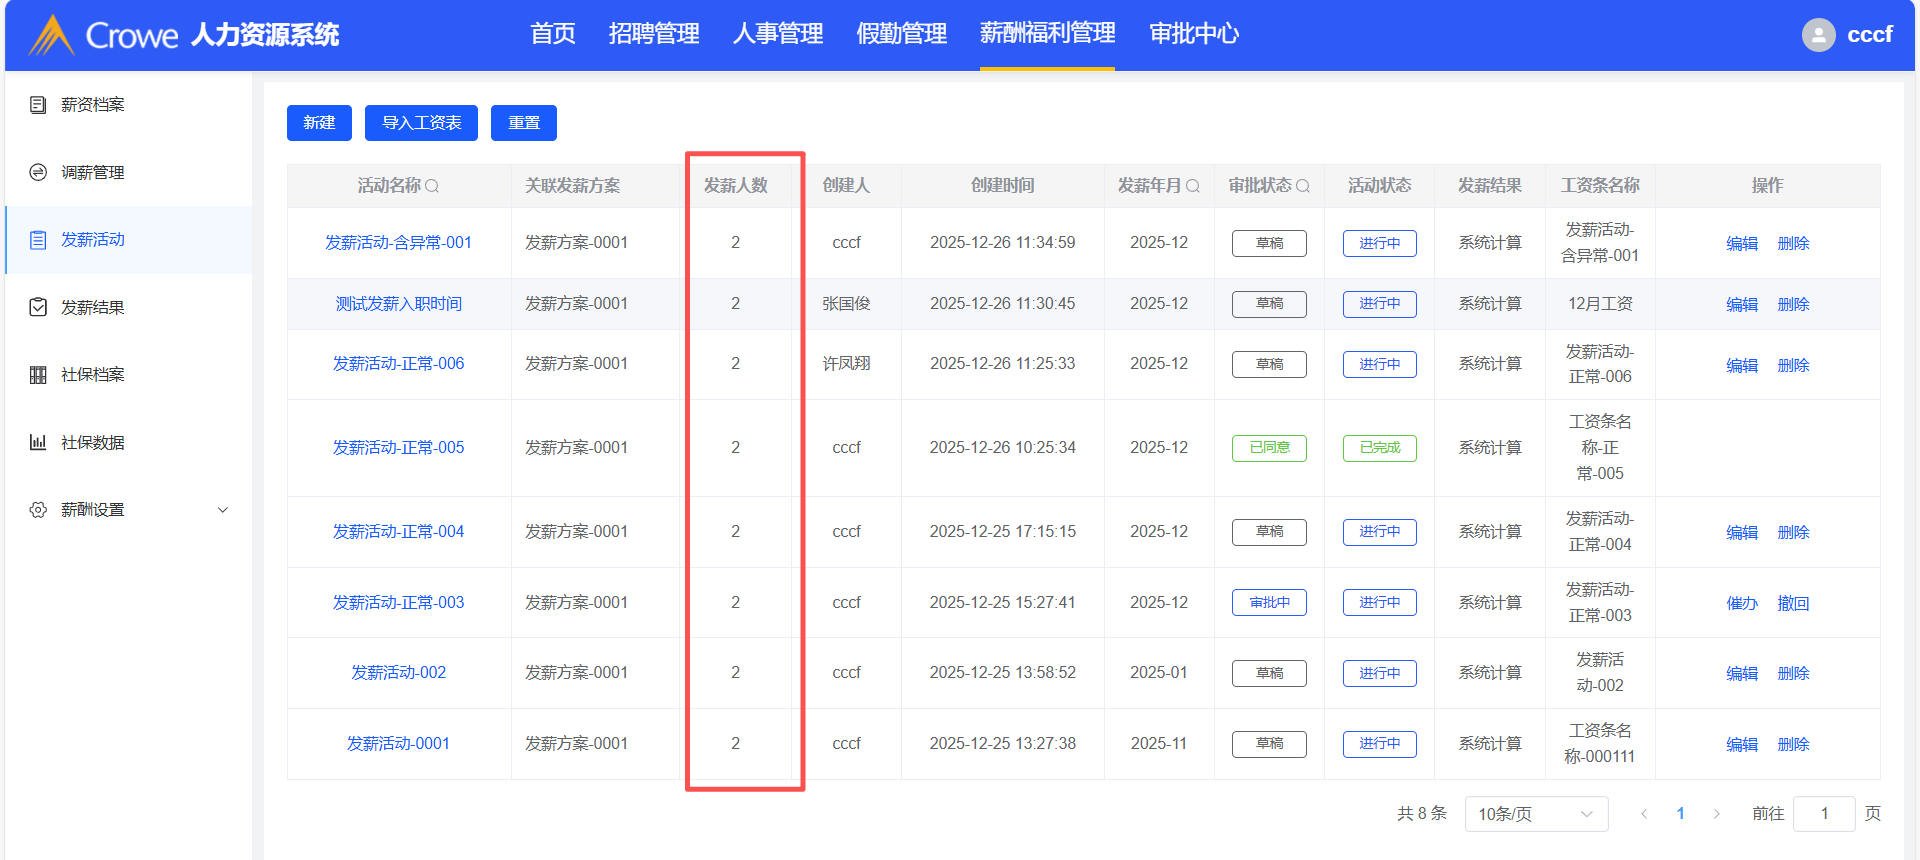Screen dimensions: 1920x860
Task: Switch to 审批中心 in top navigation
Action: click(x=1193, y=34)
